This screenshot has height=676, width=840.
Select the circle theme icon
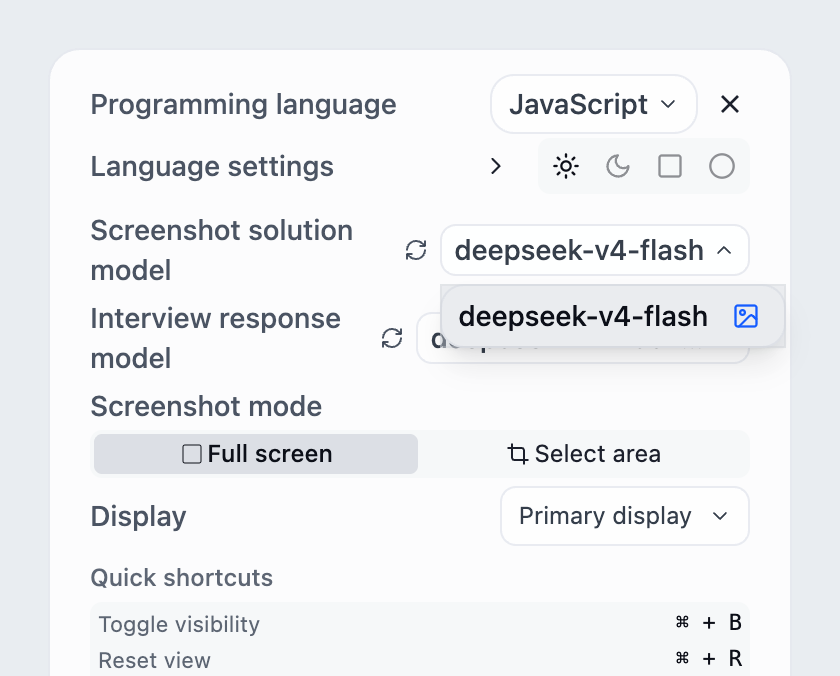722,166
